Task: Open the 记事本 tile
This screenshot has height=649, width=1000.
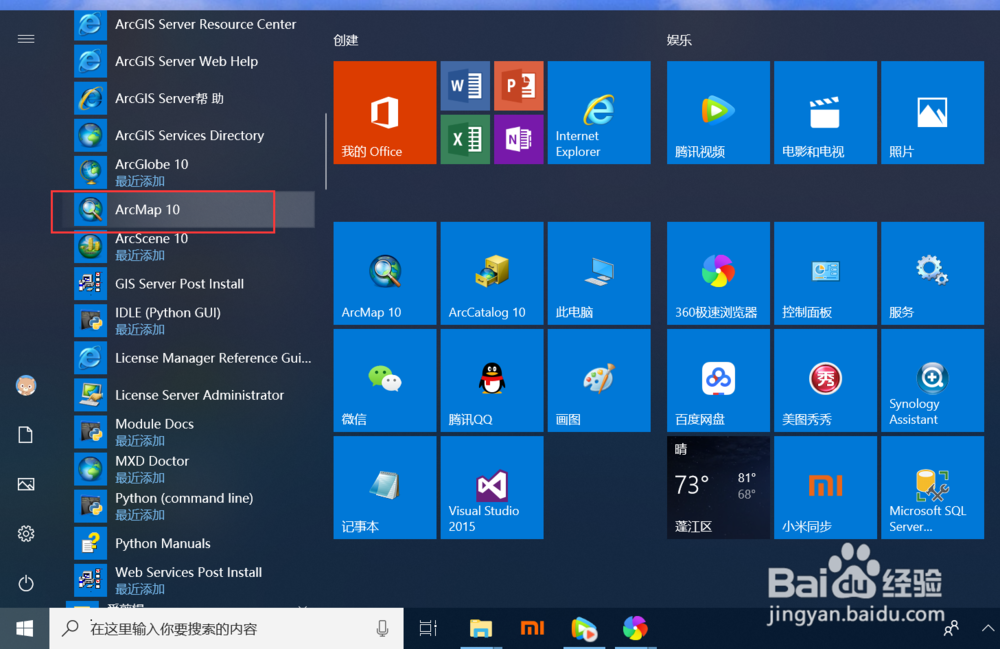Action: (385, 488)
